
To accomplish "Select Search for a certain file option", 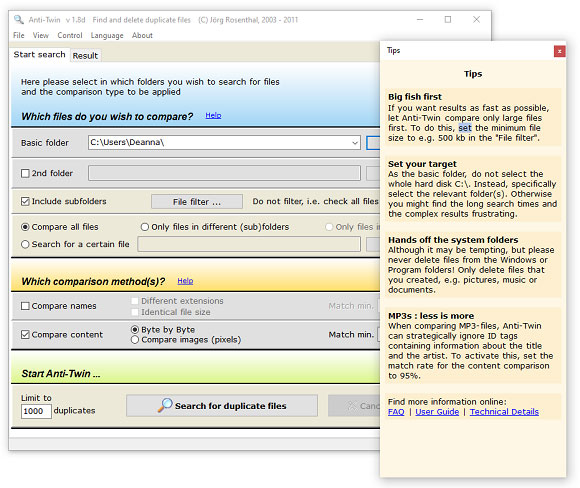I will click(25, 244).
